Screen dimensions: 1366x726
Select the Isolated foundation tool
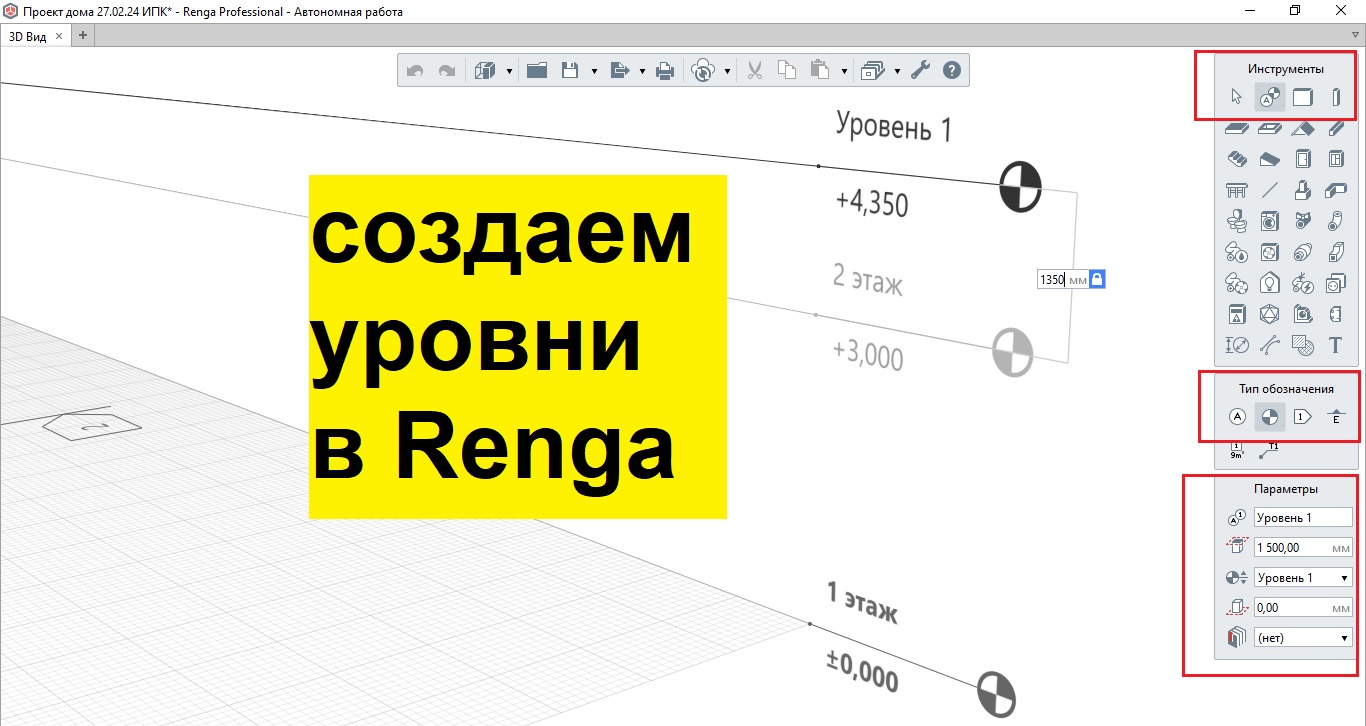coord(1302,190)
